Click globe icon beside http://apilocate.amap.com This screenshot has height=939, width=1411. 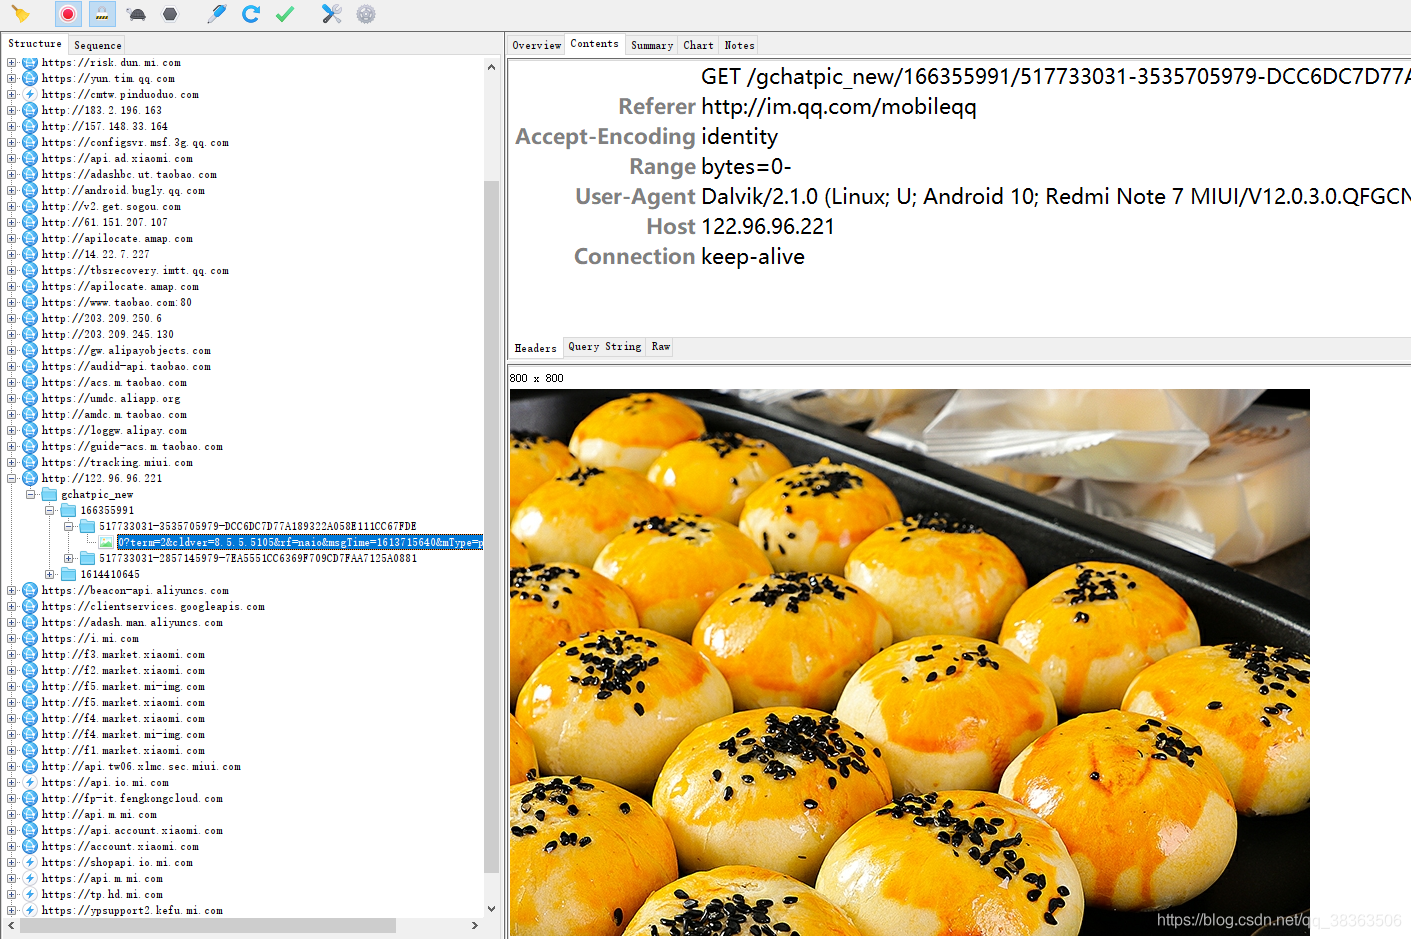(x=30, y=239)
